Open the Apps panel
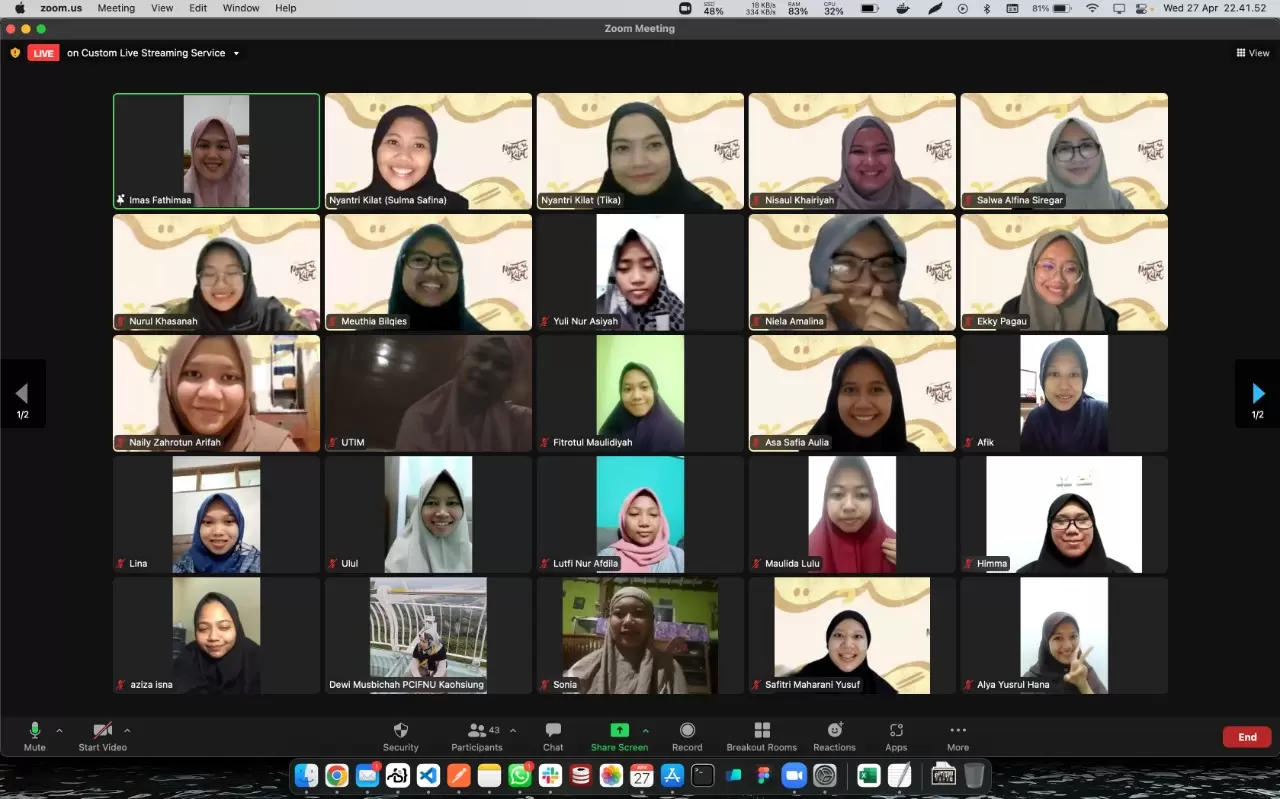The height and width of the screenshot is (799, 1280). [x=896, y=736]
